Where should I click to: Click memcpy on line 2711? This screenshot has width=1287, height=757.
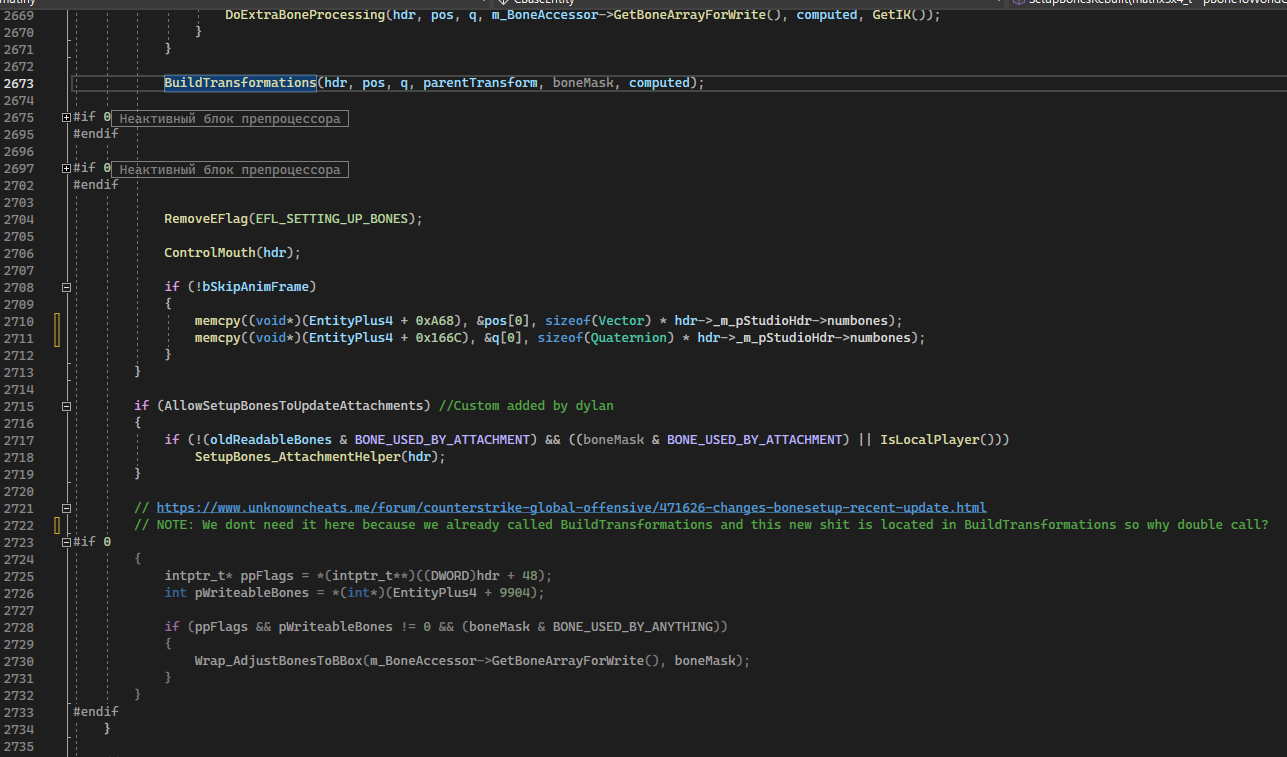[x=217, y=338]
